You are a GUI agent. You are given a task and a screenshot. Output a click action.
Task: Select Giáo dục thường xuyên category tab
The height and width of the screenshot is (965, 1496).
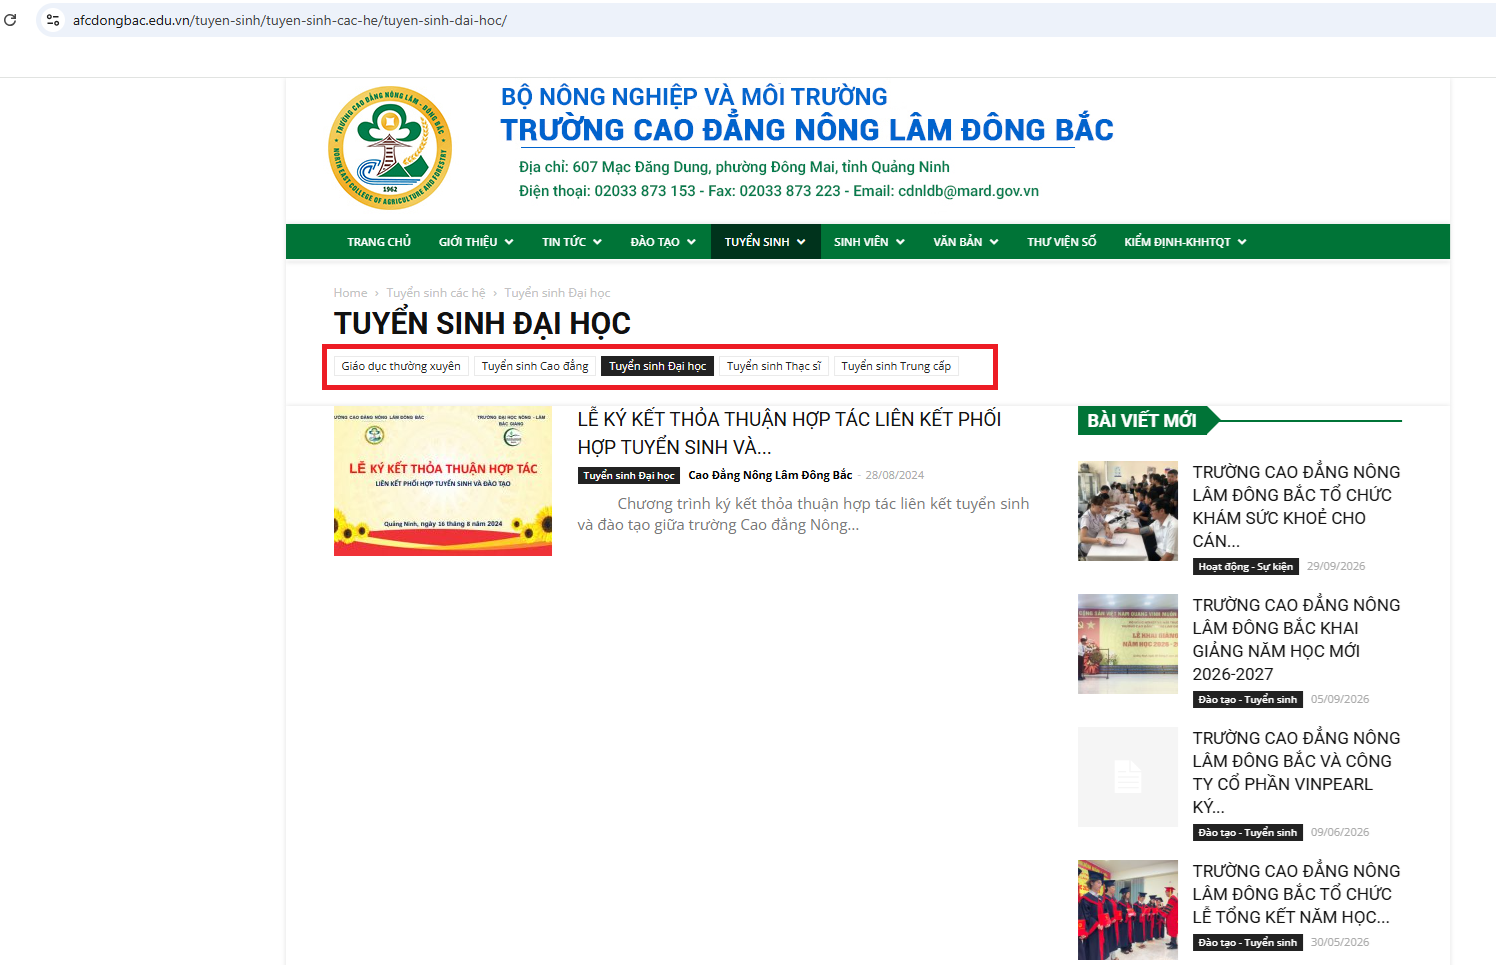401,366
